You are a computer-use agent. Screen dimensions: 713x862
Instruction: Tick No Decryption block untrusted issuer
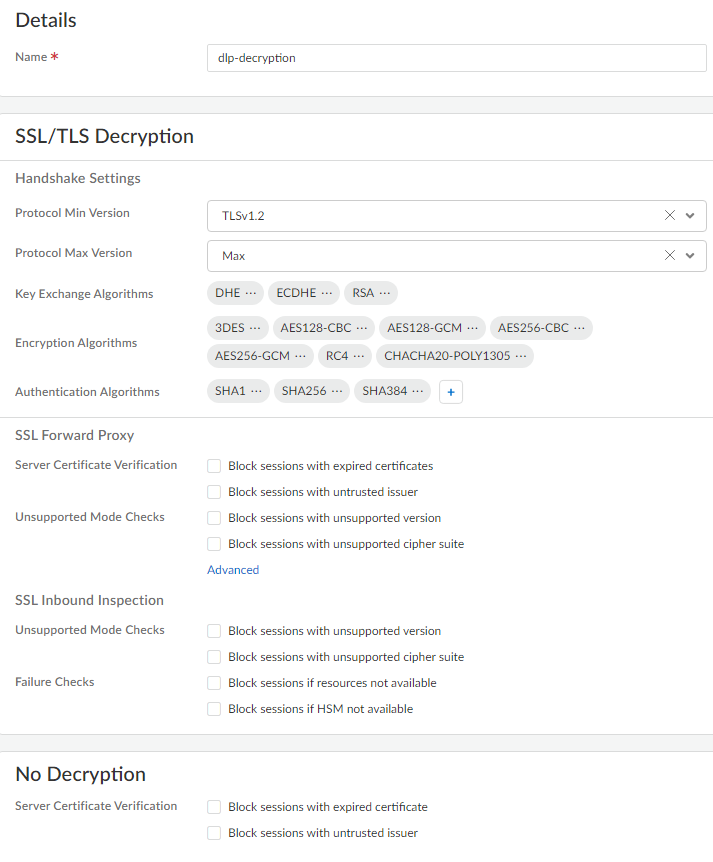(214, 833)
